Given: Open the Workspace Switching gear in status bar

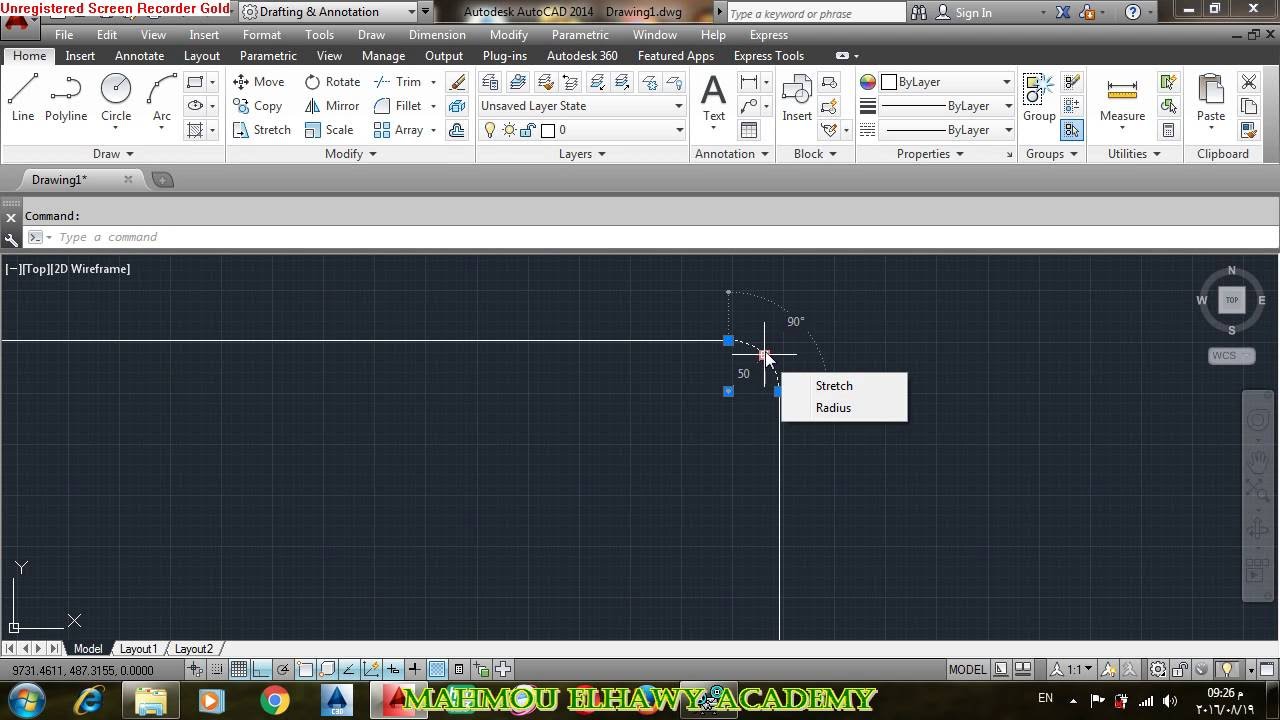Looking at the screenshot, I should (1157, 670).
